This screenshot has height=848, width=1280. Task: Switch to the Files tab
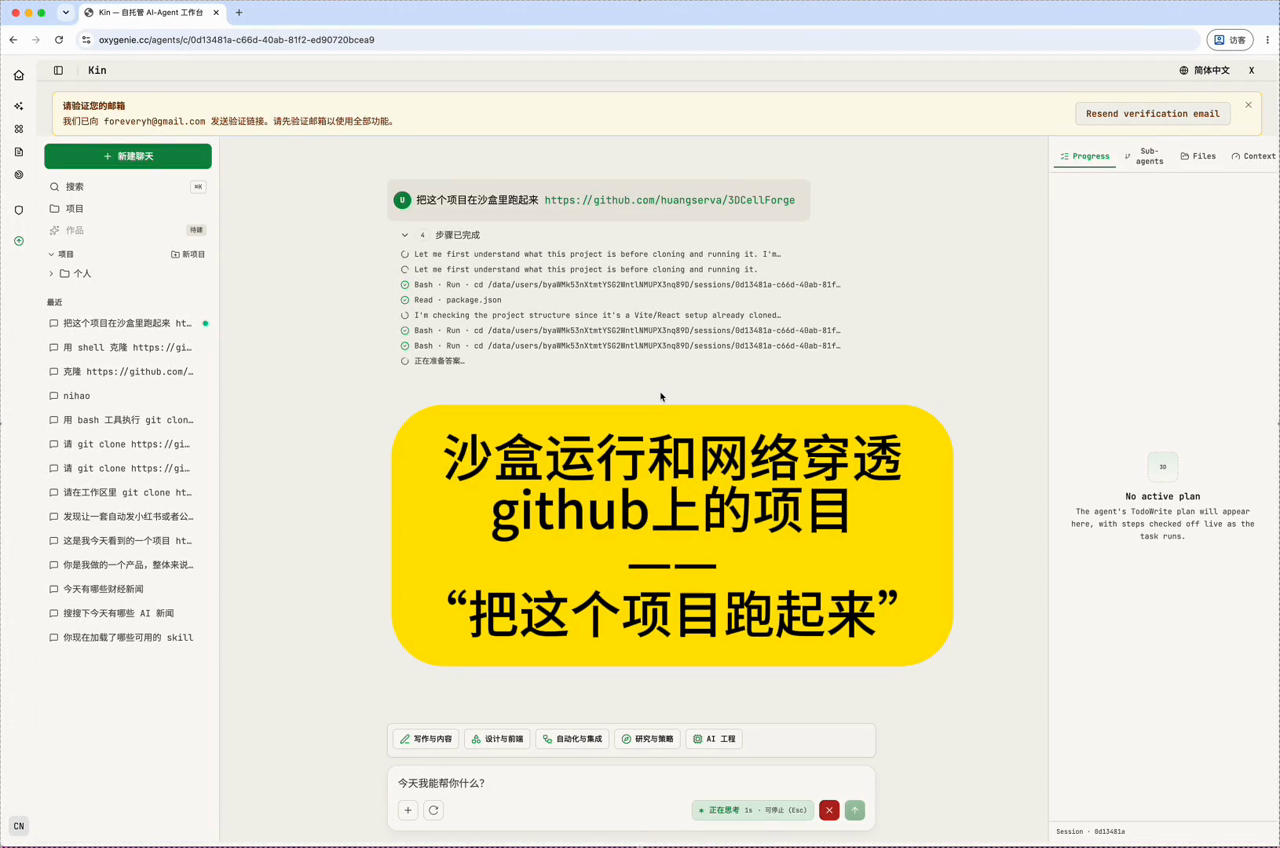coord(1198,156)
